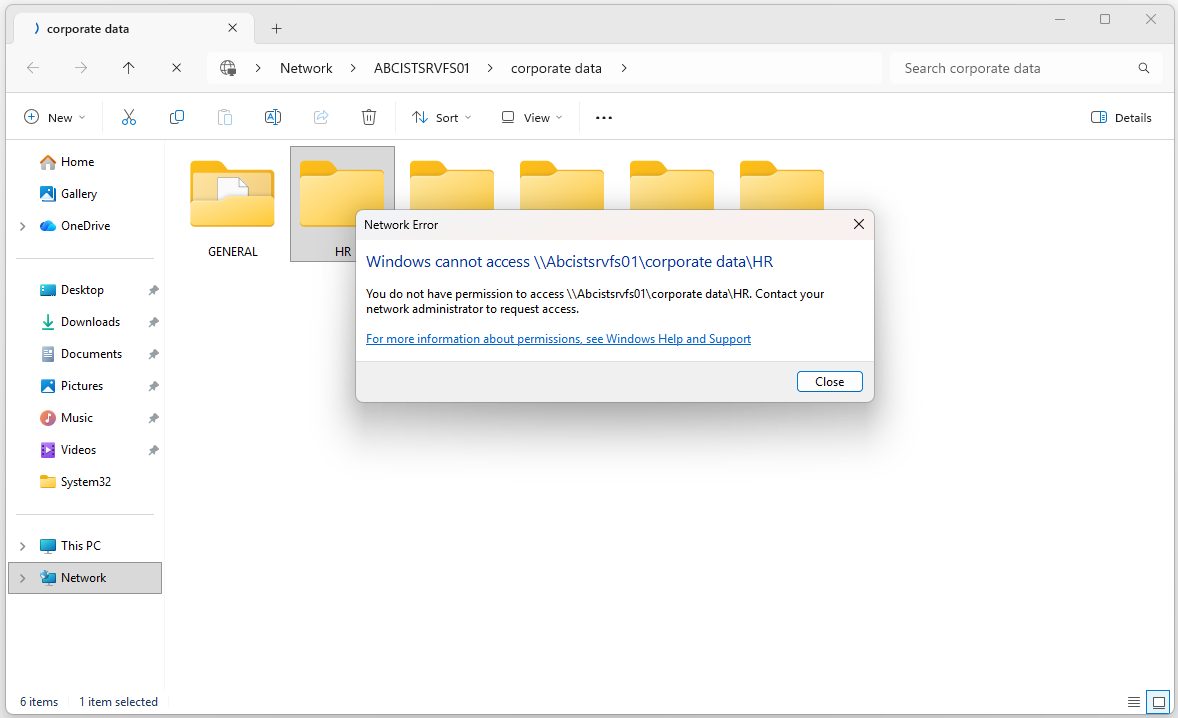Unpin Documents from Quick access
Viewport: 1178px width, 718px height.
click(153, 354)
